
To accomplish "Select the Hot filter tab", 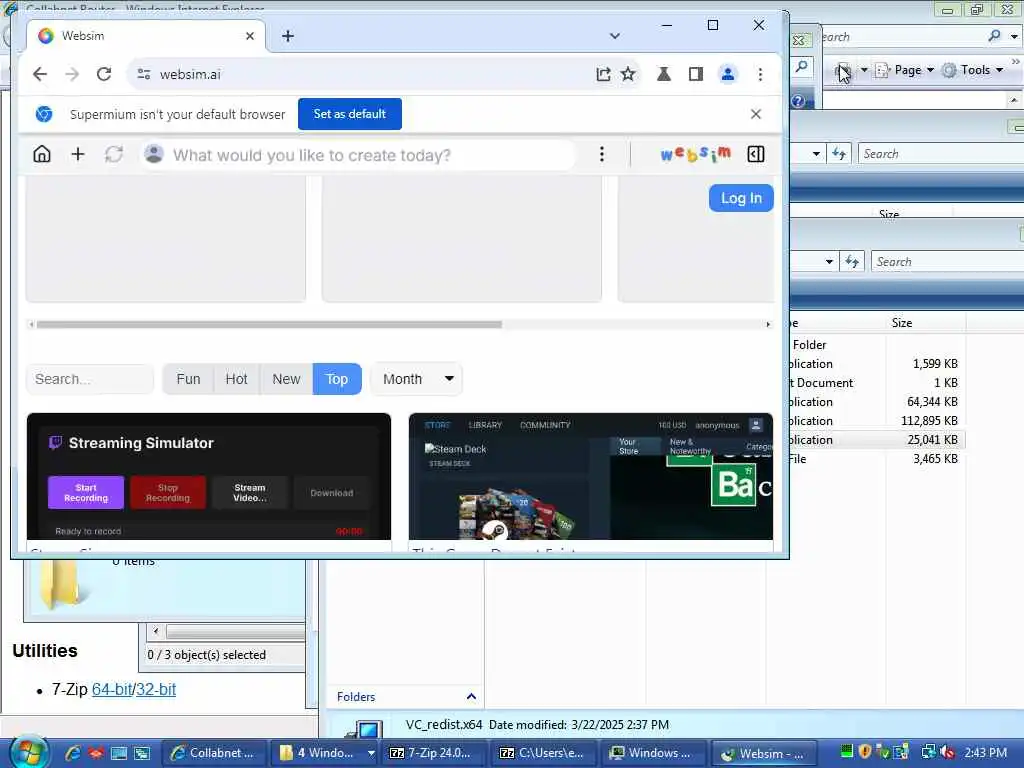I will pos(236,379).
